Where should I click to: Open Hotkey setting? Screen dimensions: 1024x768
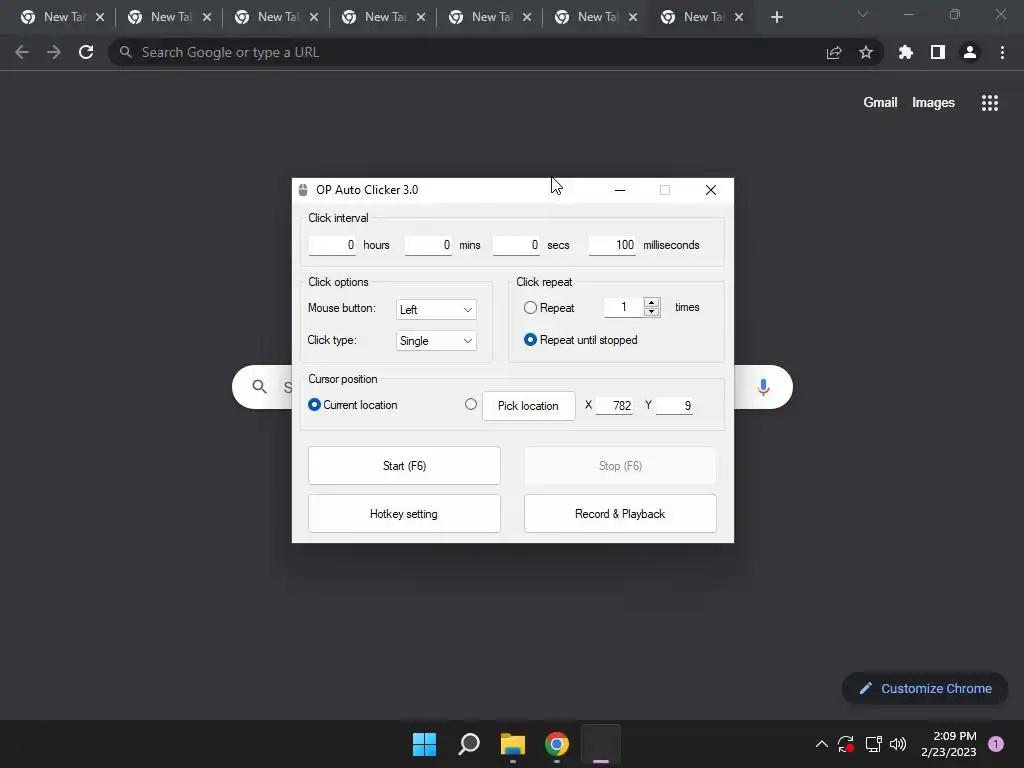pyautogui.click(x=404, y=514)
